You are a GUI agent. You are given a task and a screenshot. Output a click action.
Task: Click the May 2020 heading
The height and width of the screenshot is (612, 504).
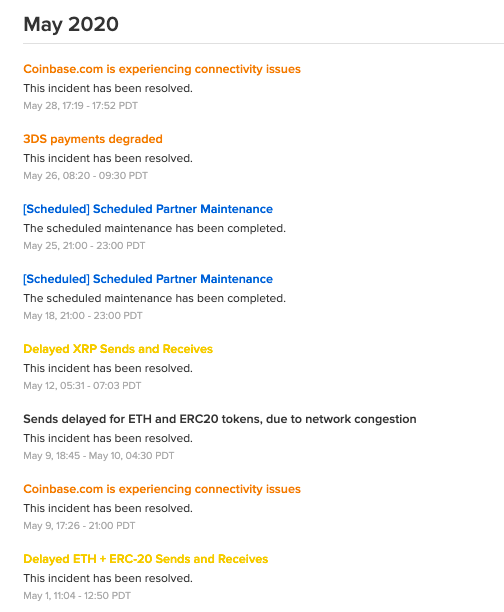[71, 25]
